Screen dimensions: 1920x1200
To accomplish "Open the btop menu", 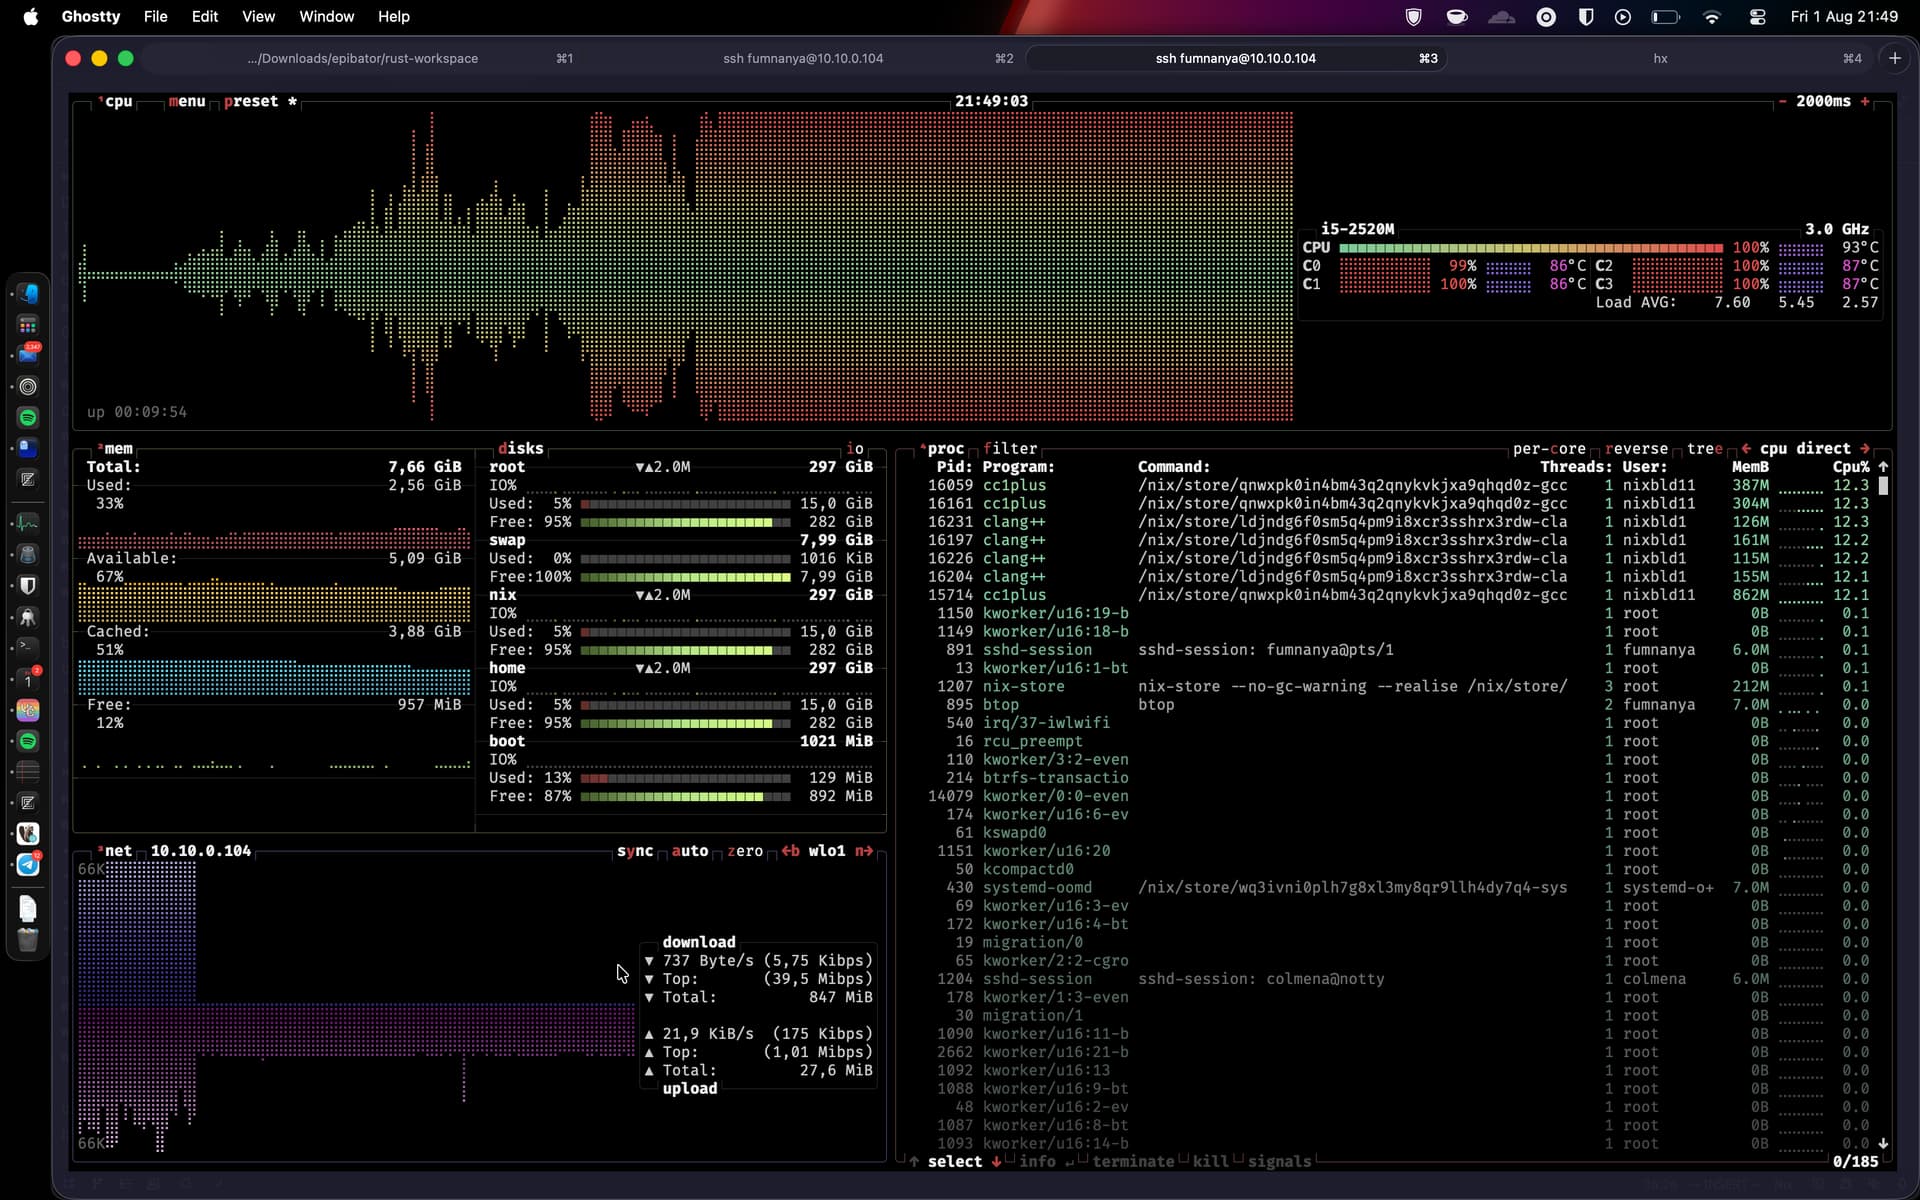I will (187, 101).
